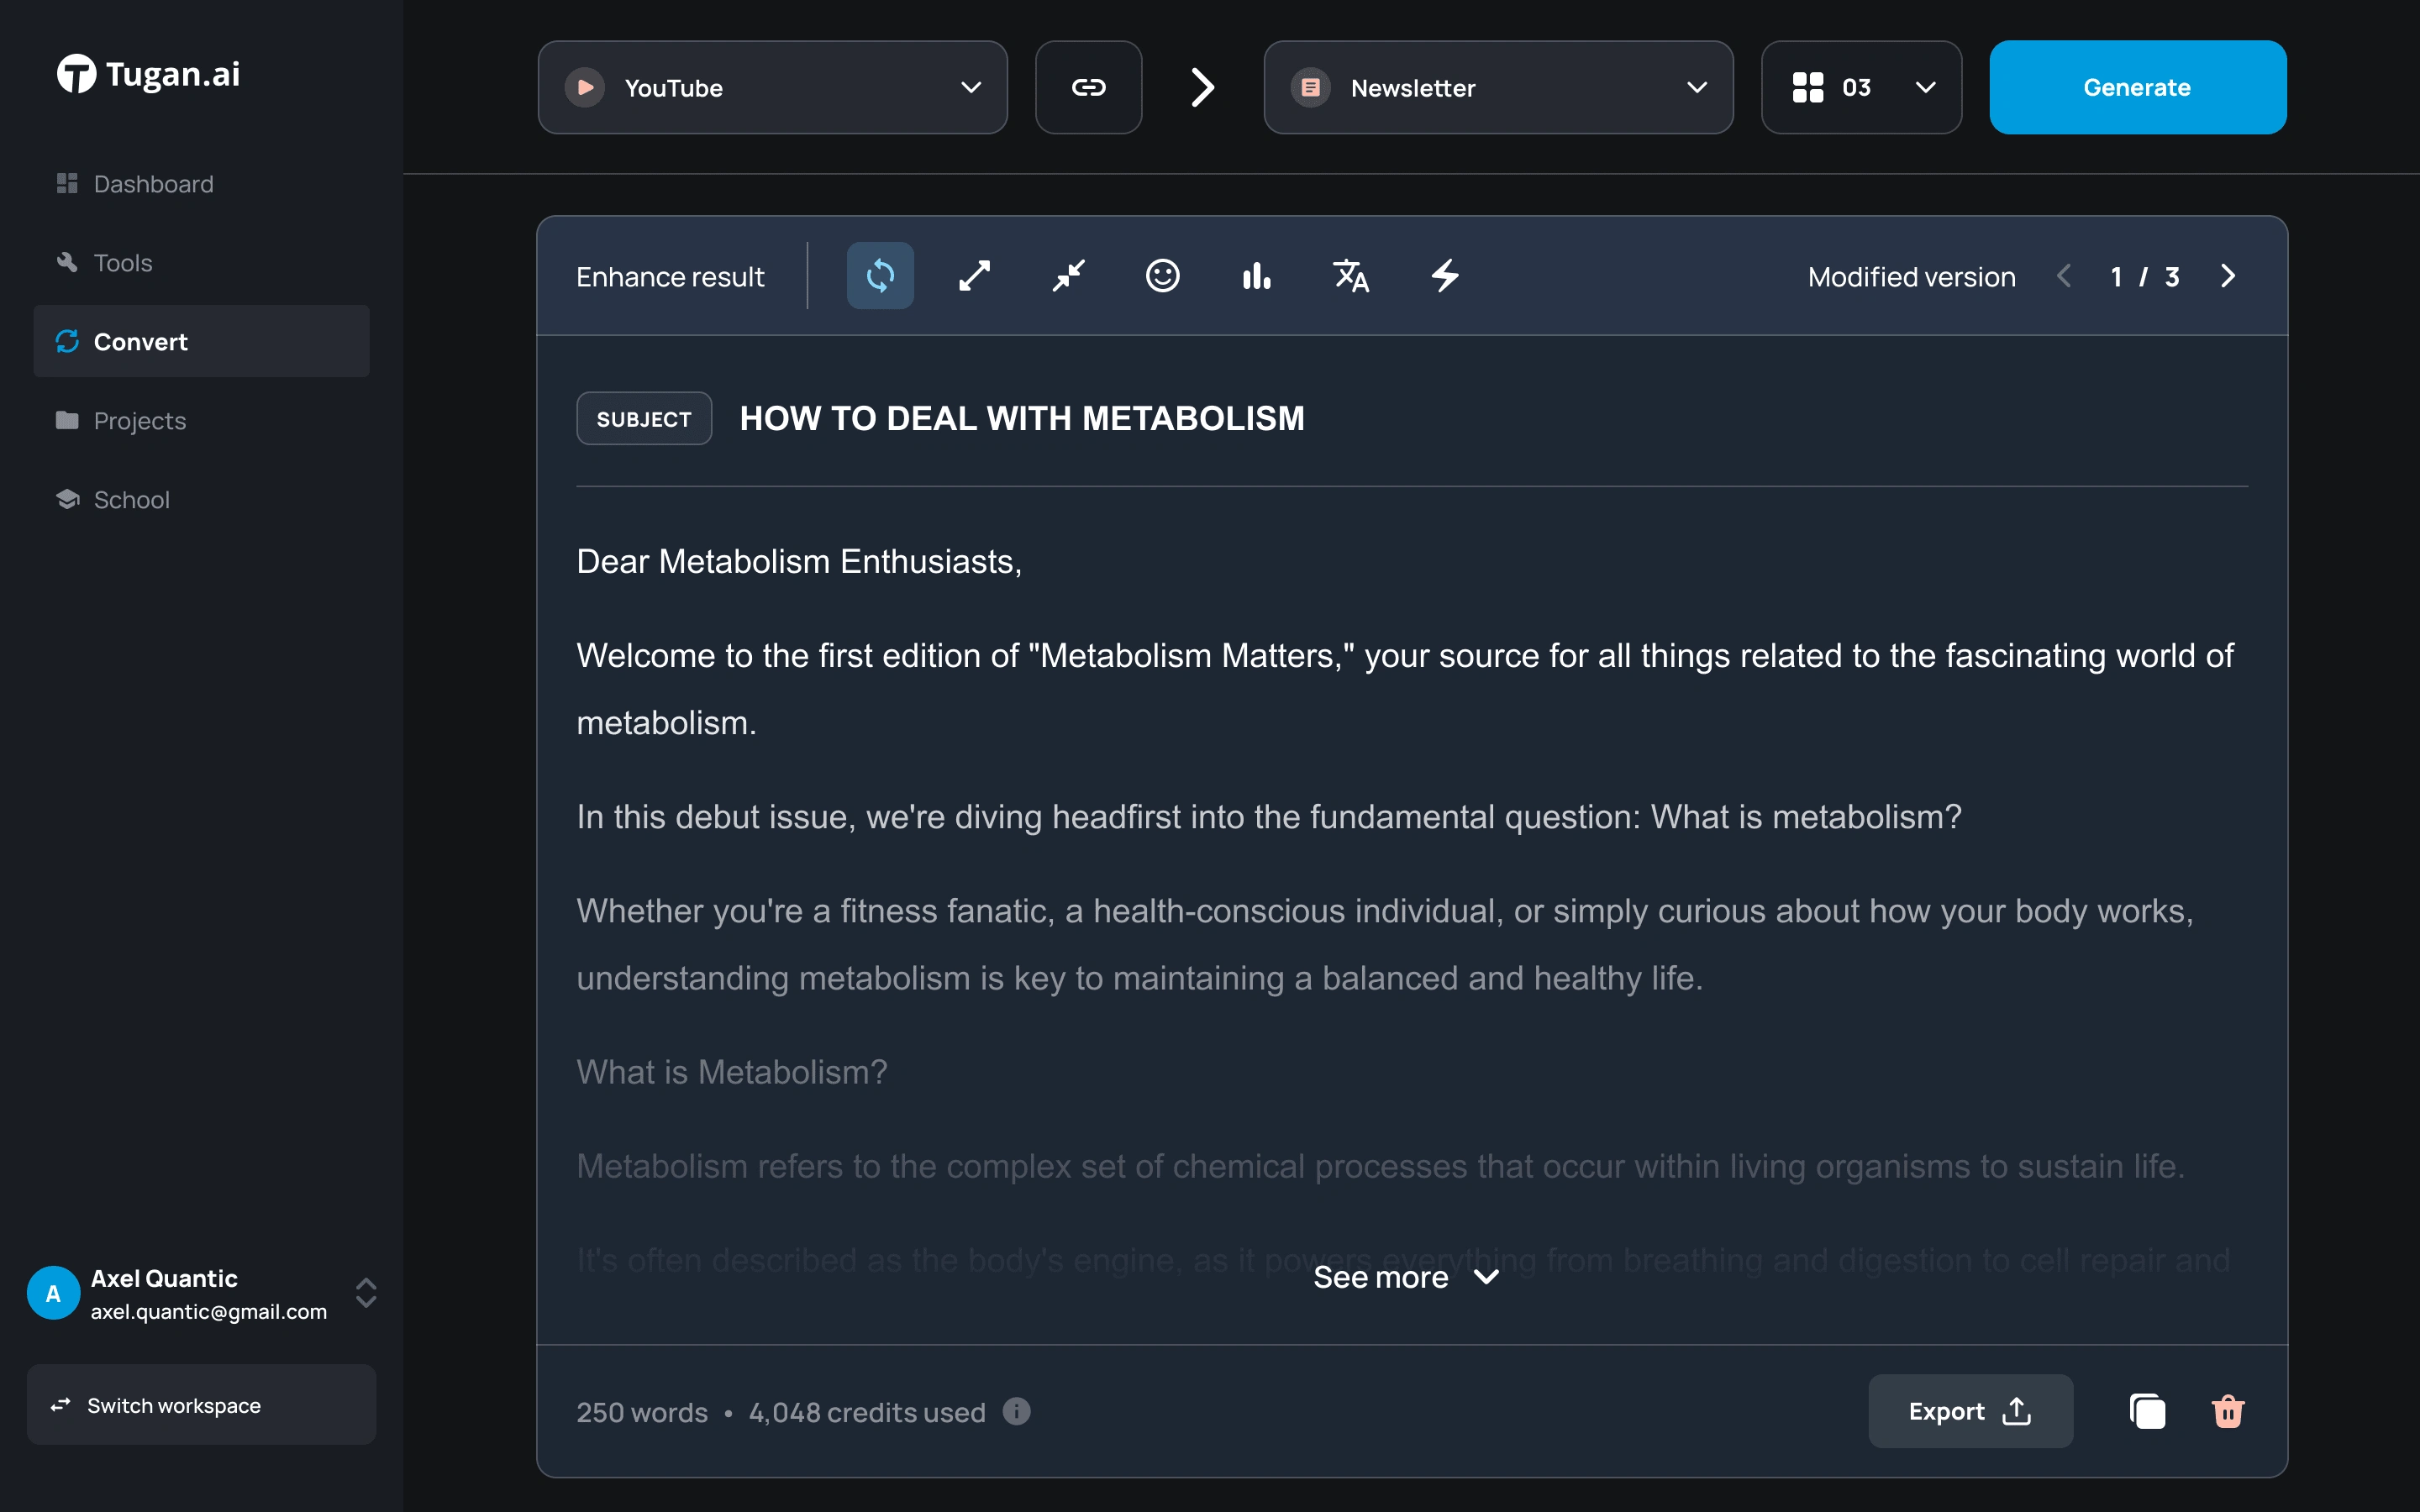Click the link URL icon button
2420x1512 pixels.
click(x=1088, y=88)
